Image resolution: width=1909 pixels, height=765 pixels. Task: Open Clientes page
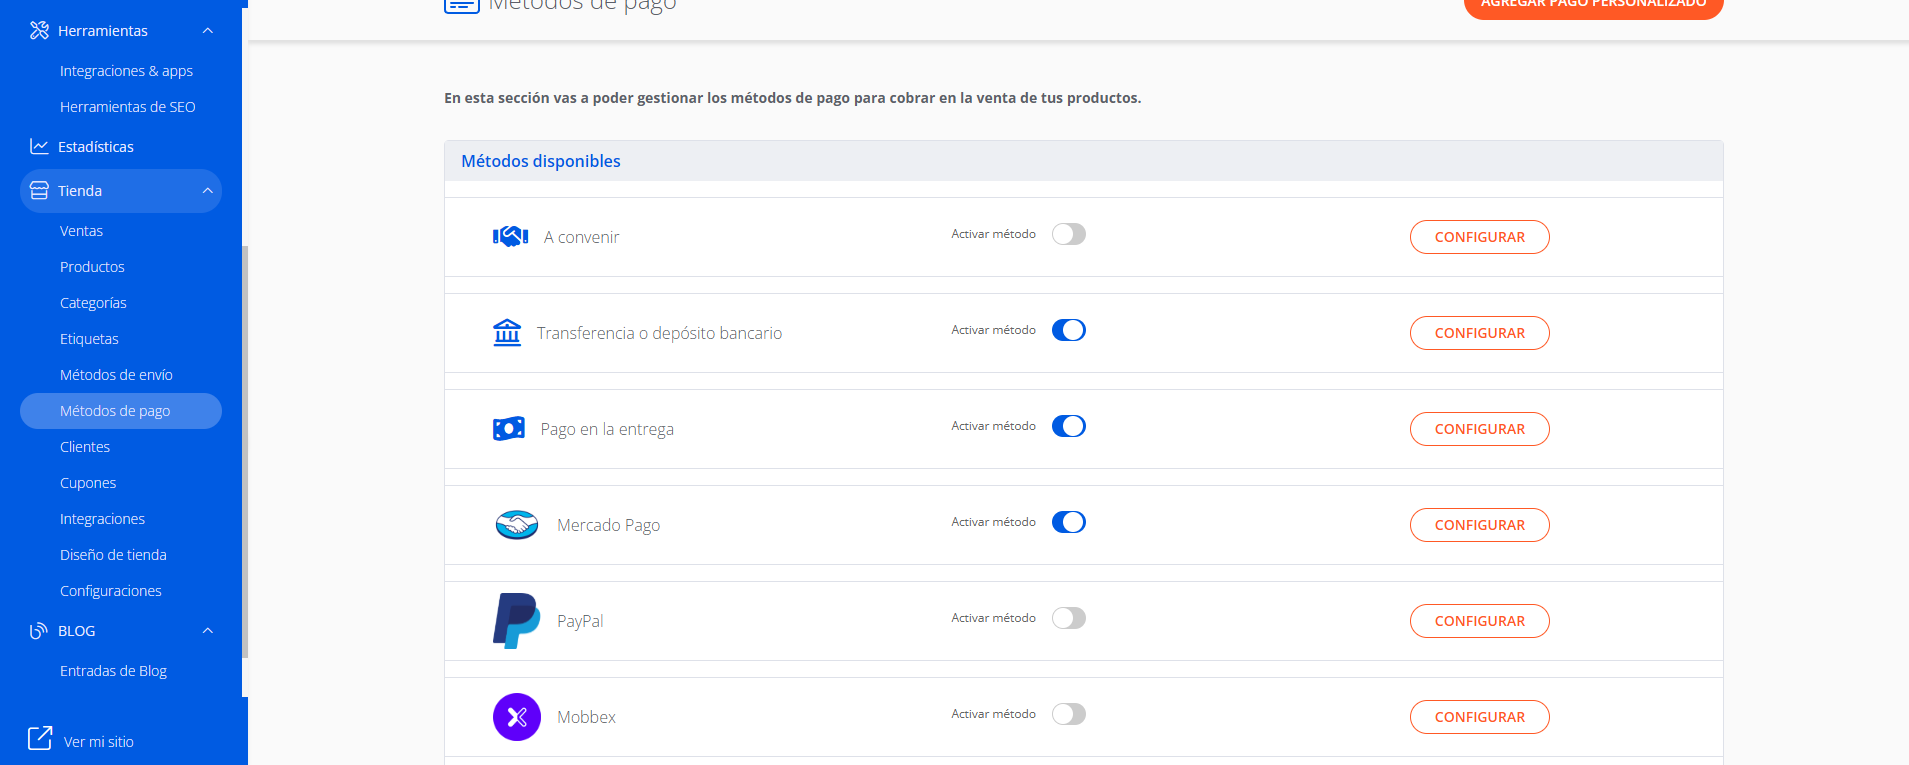(x=85, y=447)
